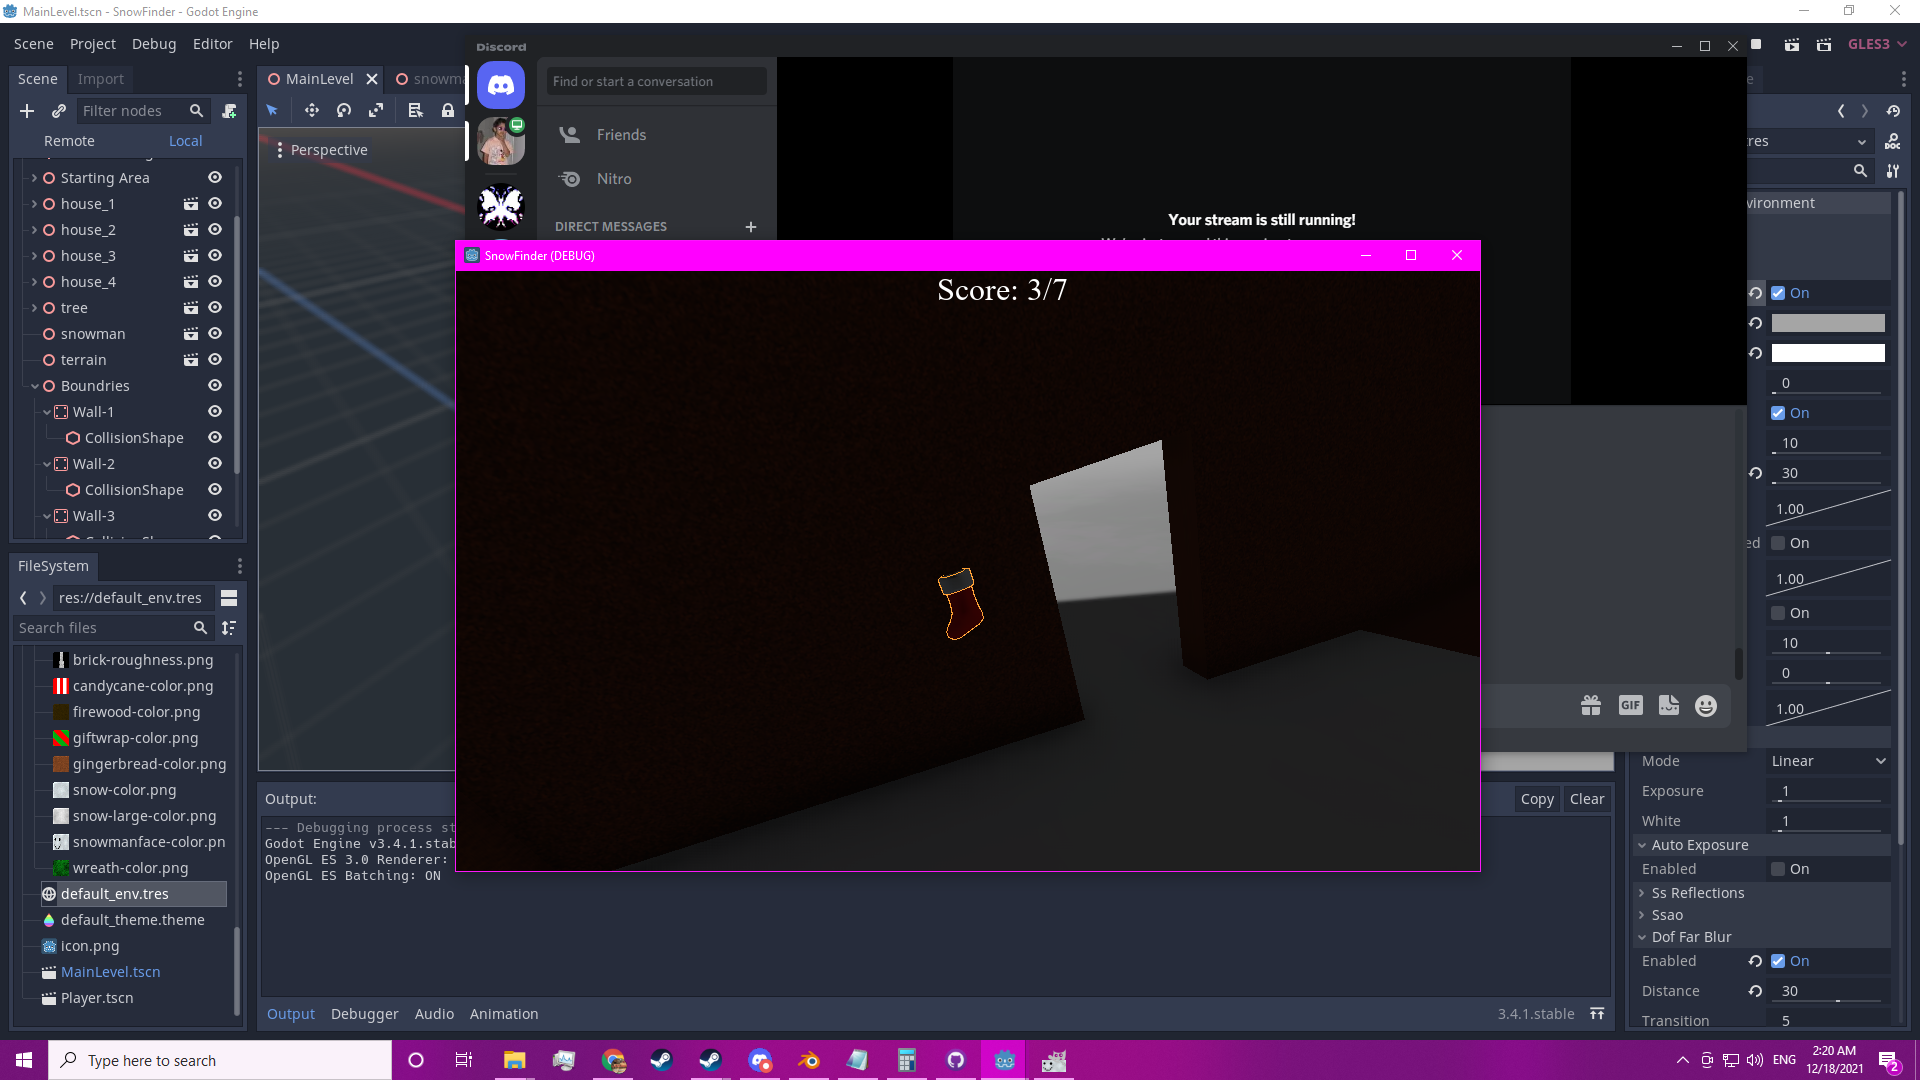The image size is (1920, 1080).
Task: Open Discord home button
Action: coord(501,86)
